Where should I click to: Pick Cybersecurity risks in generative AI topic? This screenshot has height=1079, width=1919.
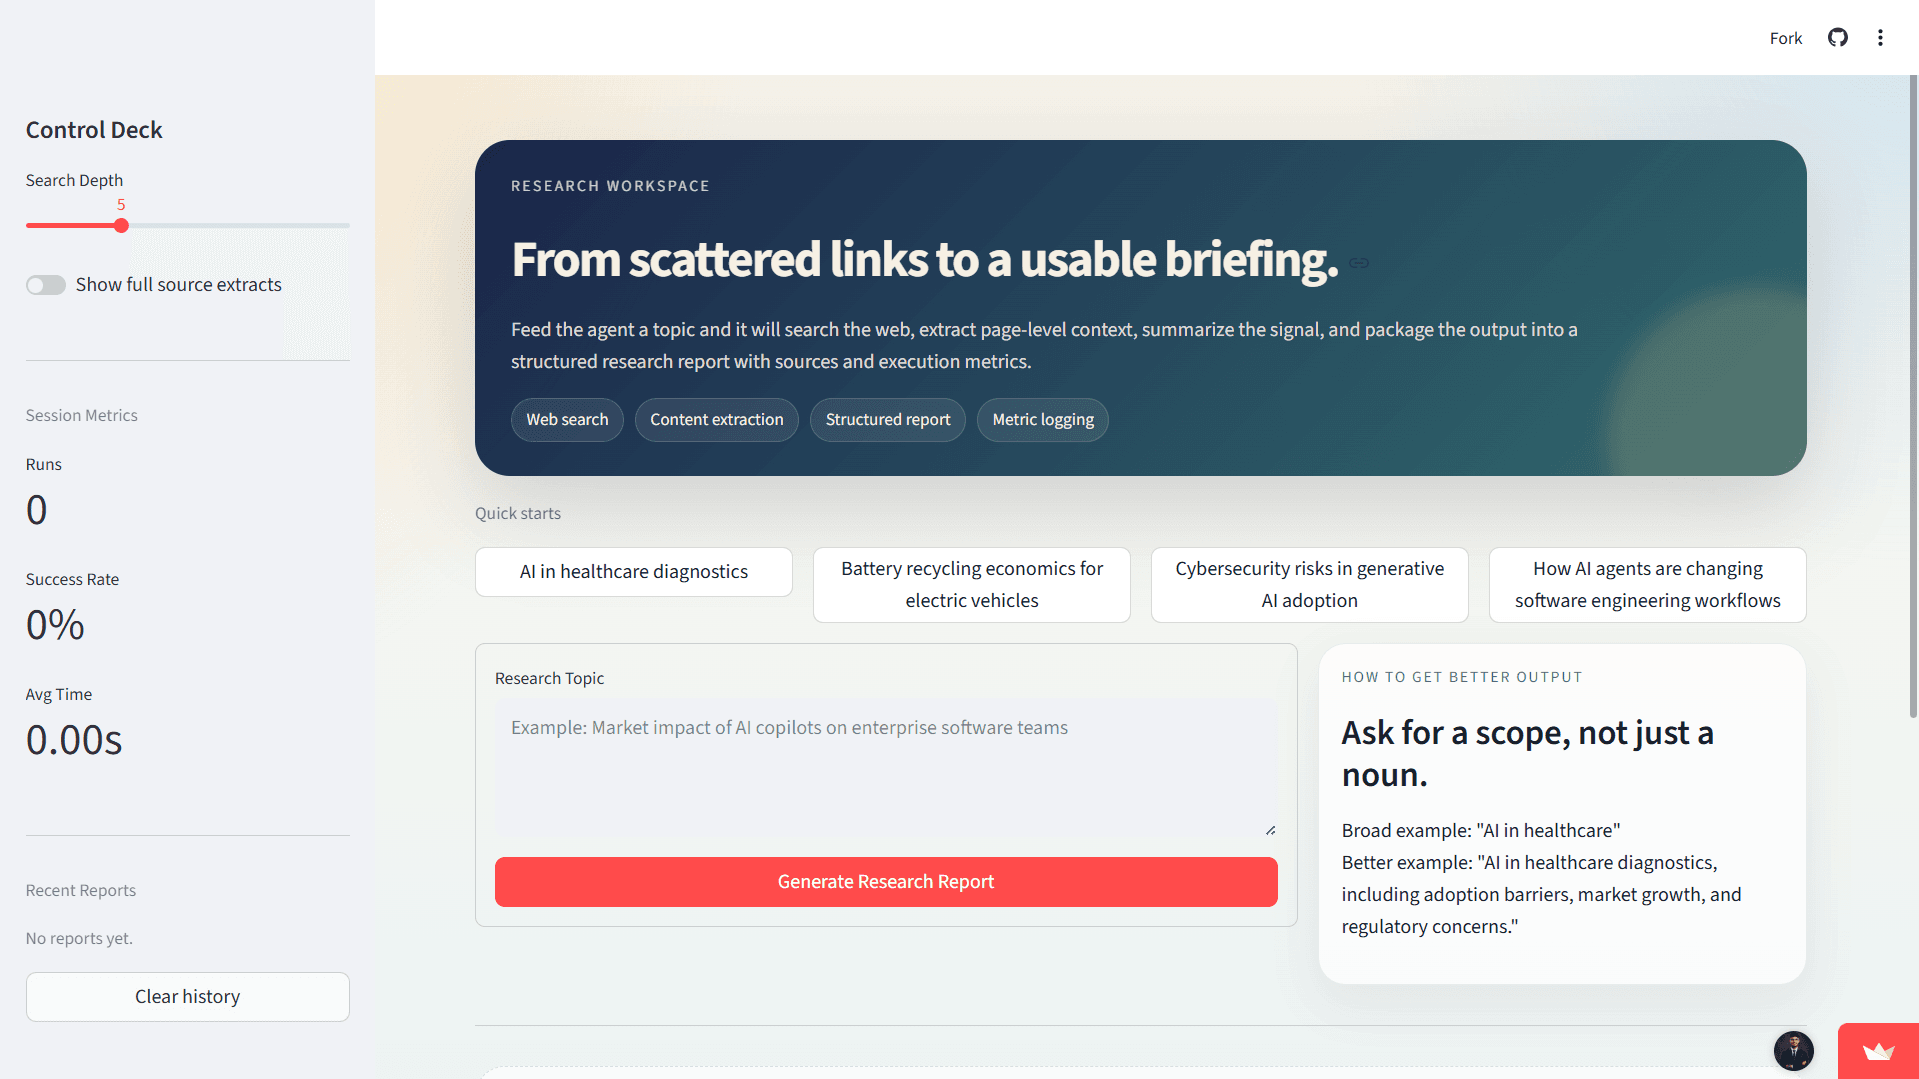(x=1309, y=584)
